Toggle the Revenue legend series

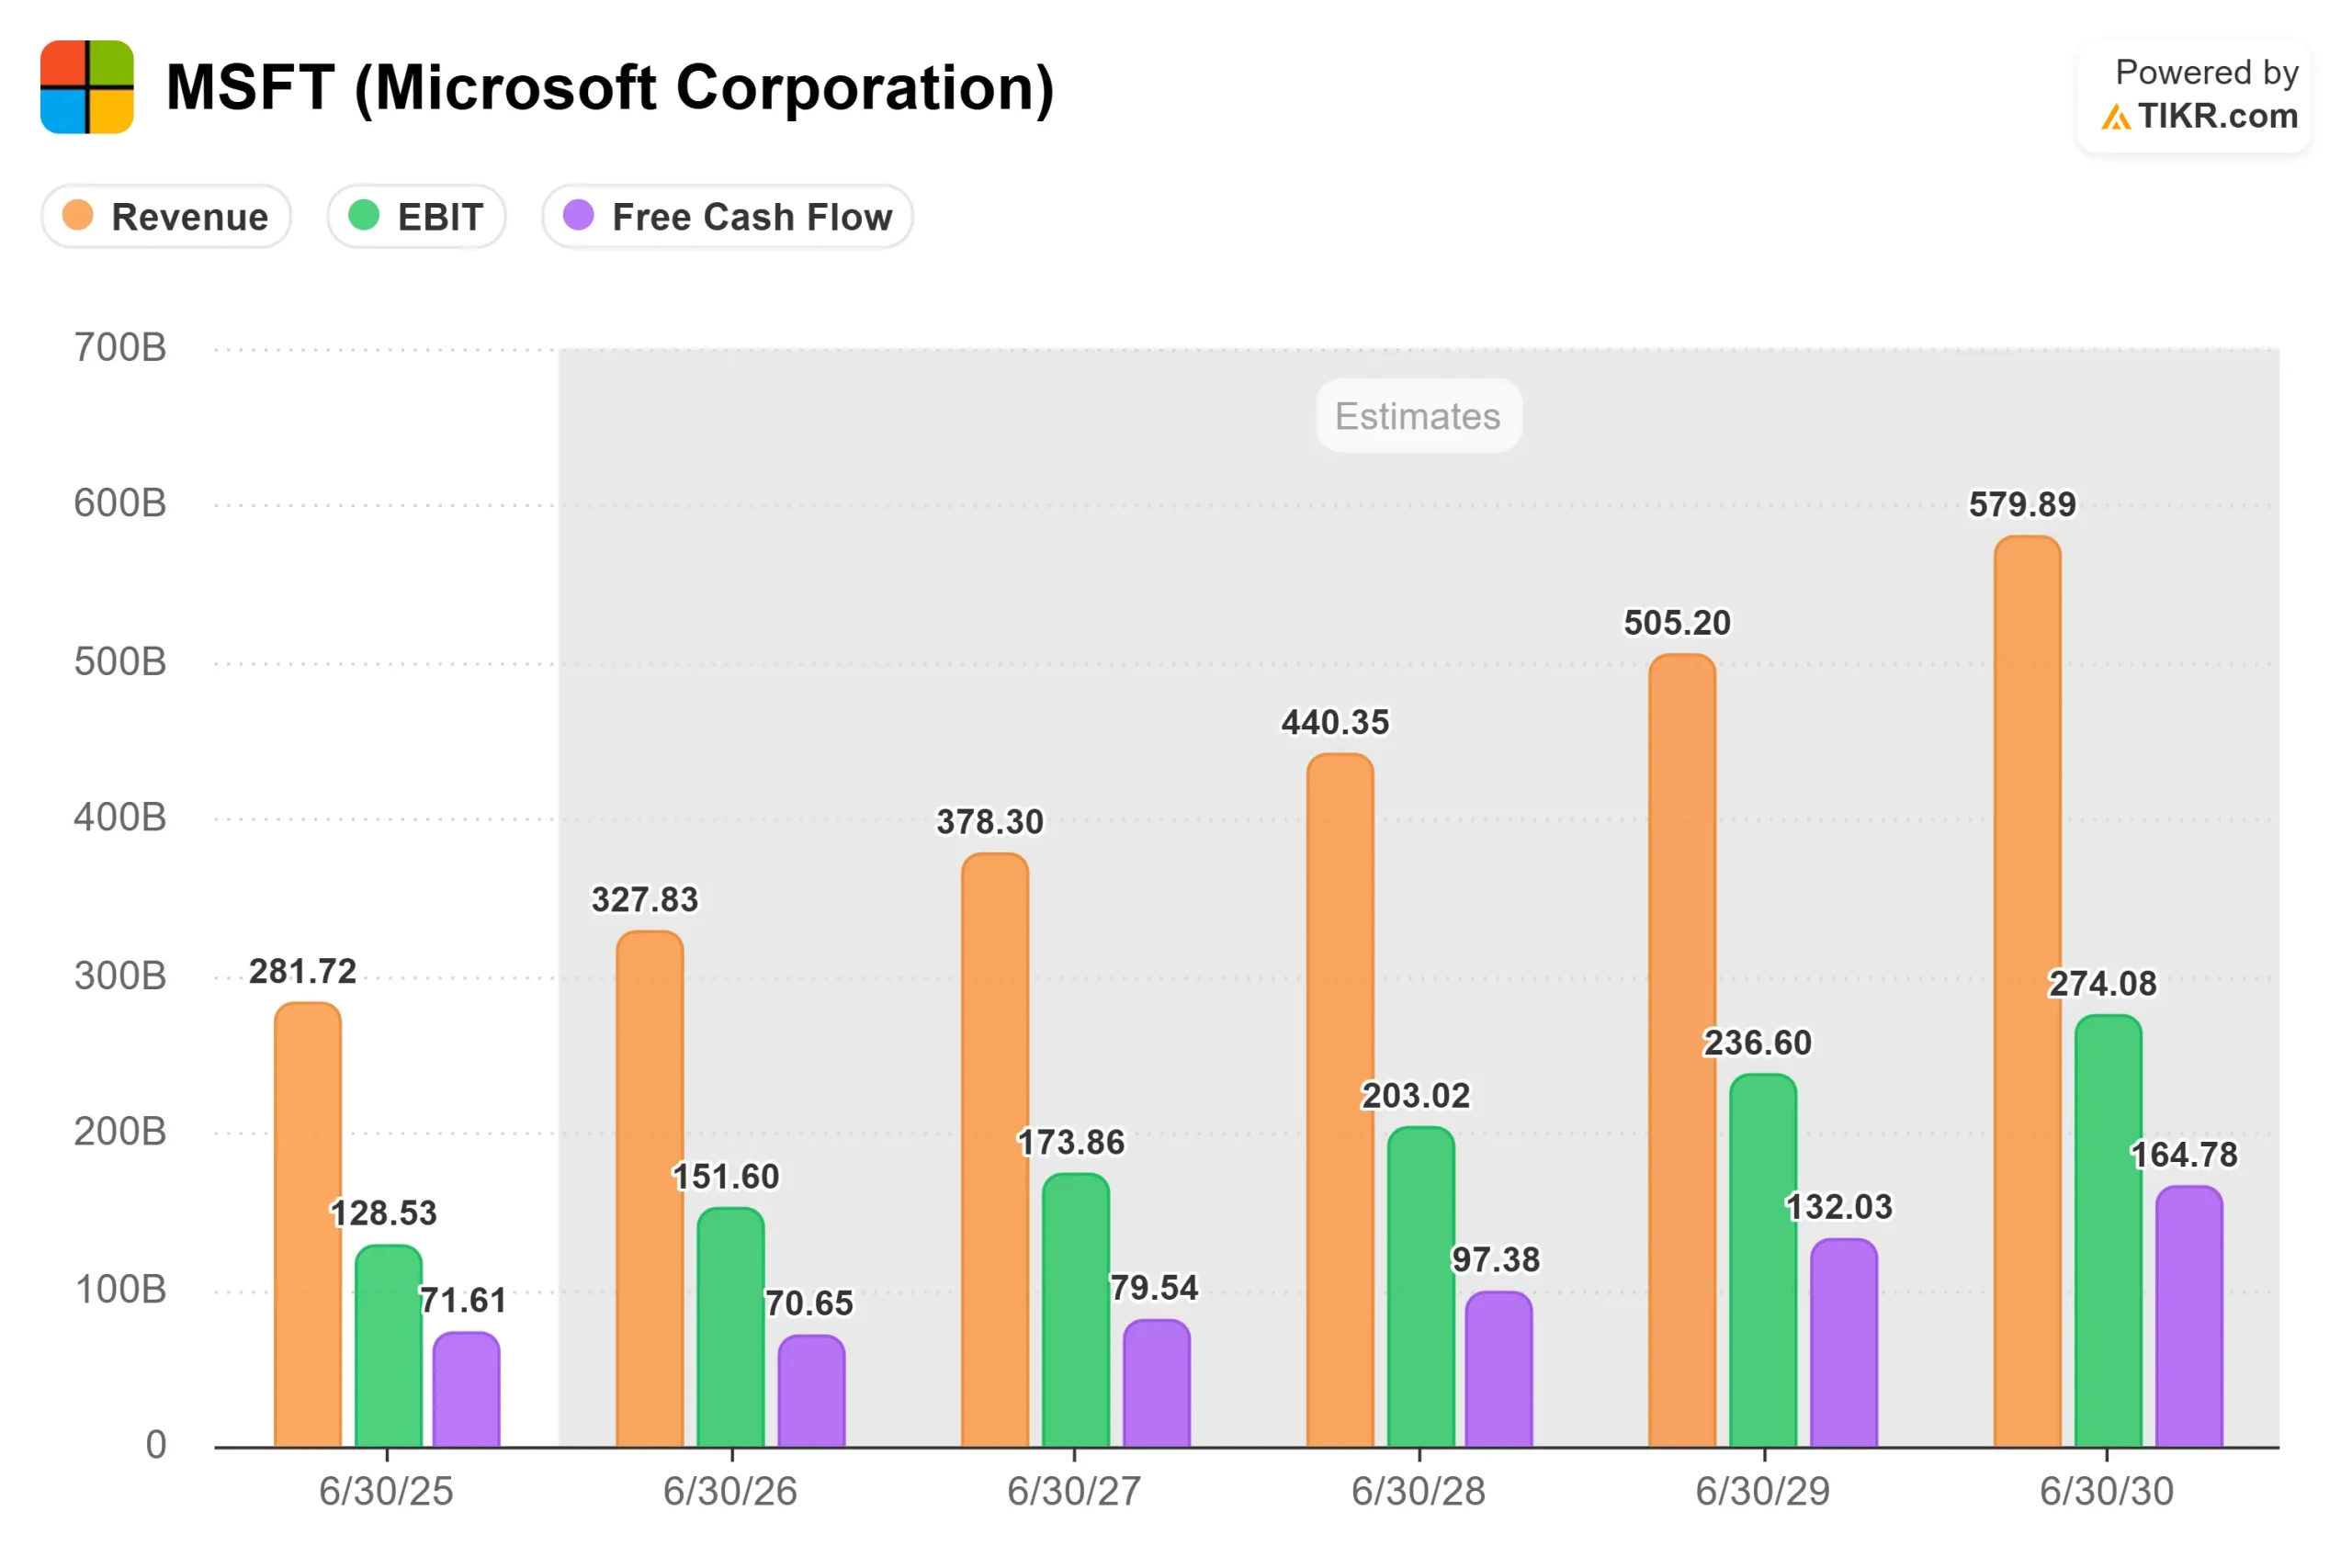pos(167,216)
